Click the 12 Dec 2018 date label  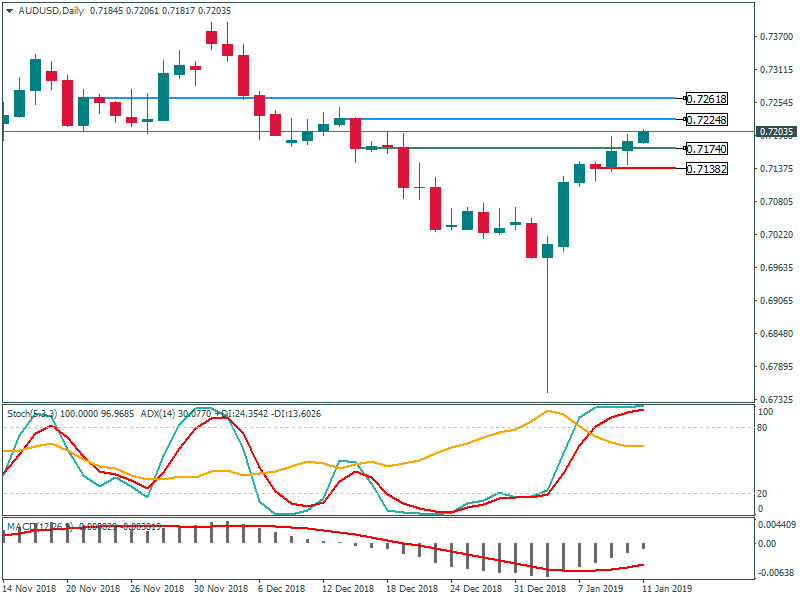pos(348,588)
